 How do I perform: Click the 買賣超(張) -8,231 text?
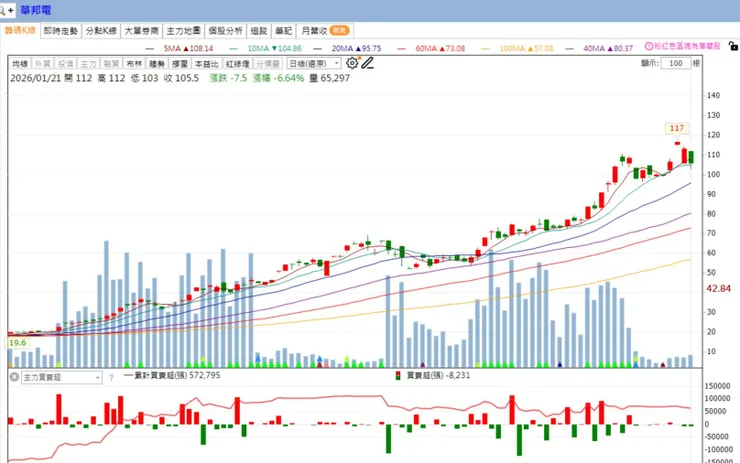click(x=438, y=375)
